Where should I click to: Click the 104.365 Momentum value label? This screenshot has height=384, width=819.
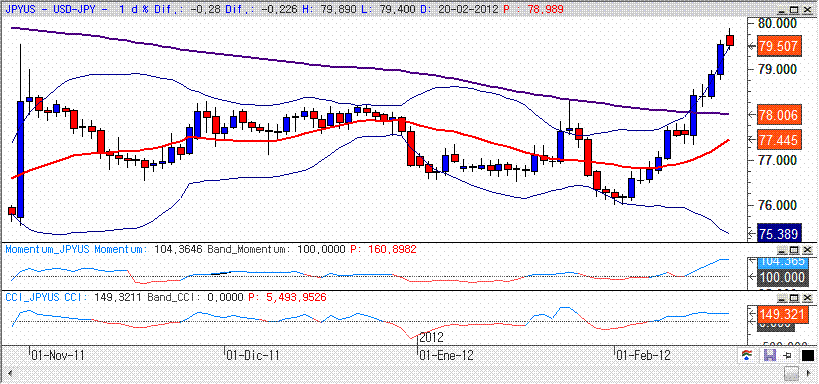782,262
